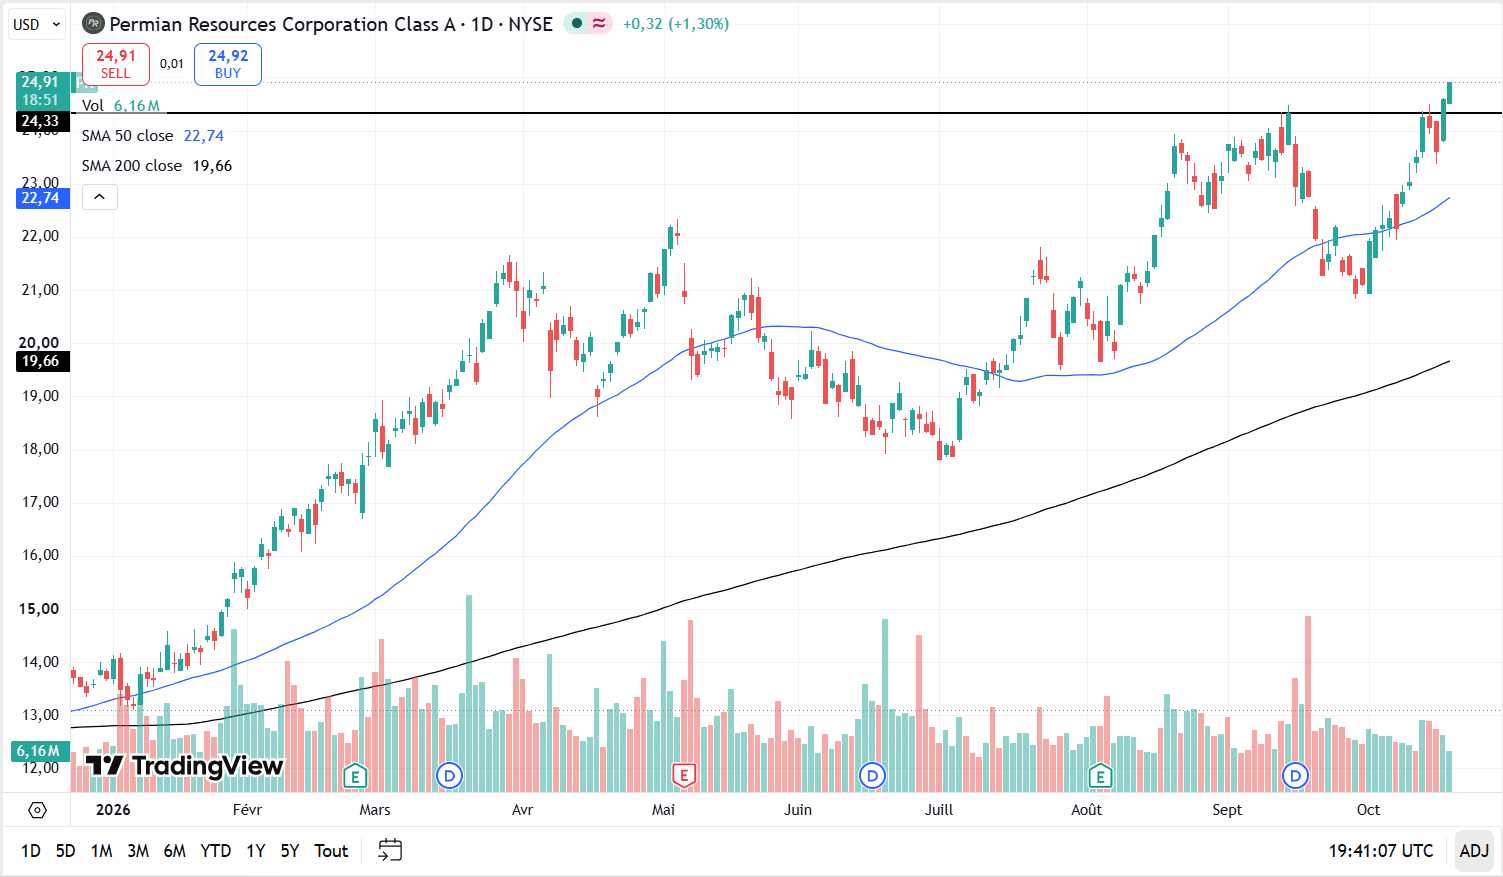The height and width of the screenshot is (877, 1503).
Task: Open the dividend marker in Sept
Action: pyautogui.click(x=1296, y=775)
